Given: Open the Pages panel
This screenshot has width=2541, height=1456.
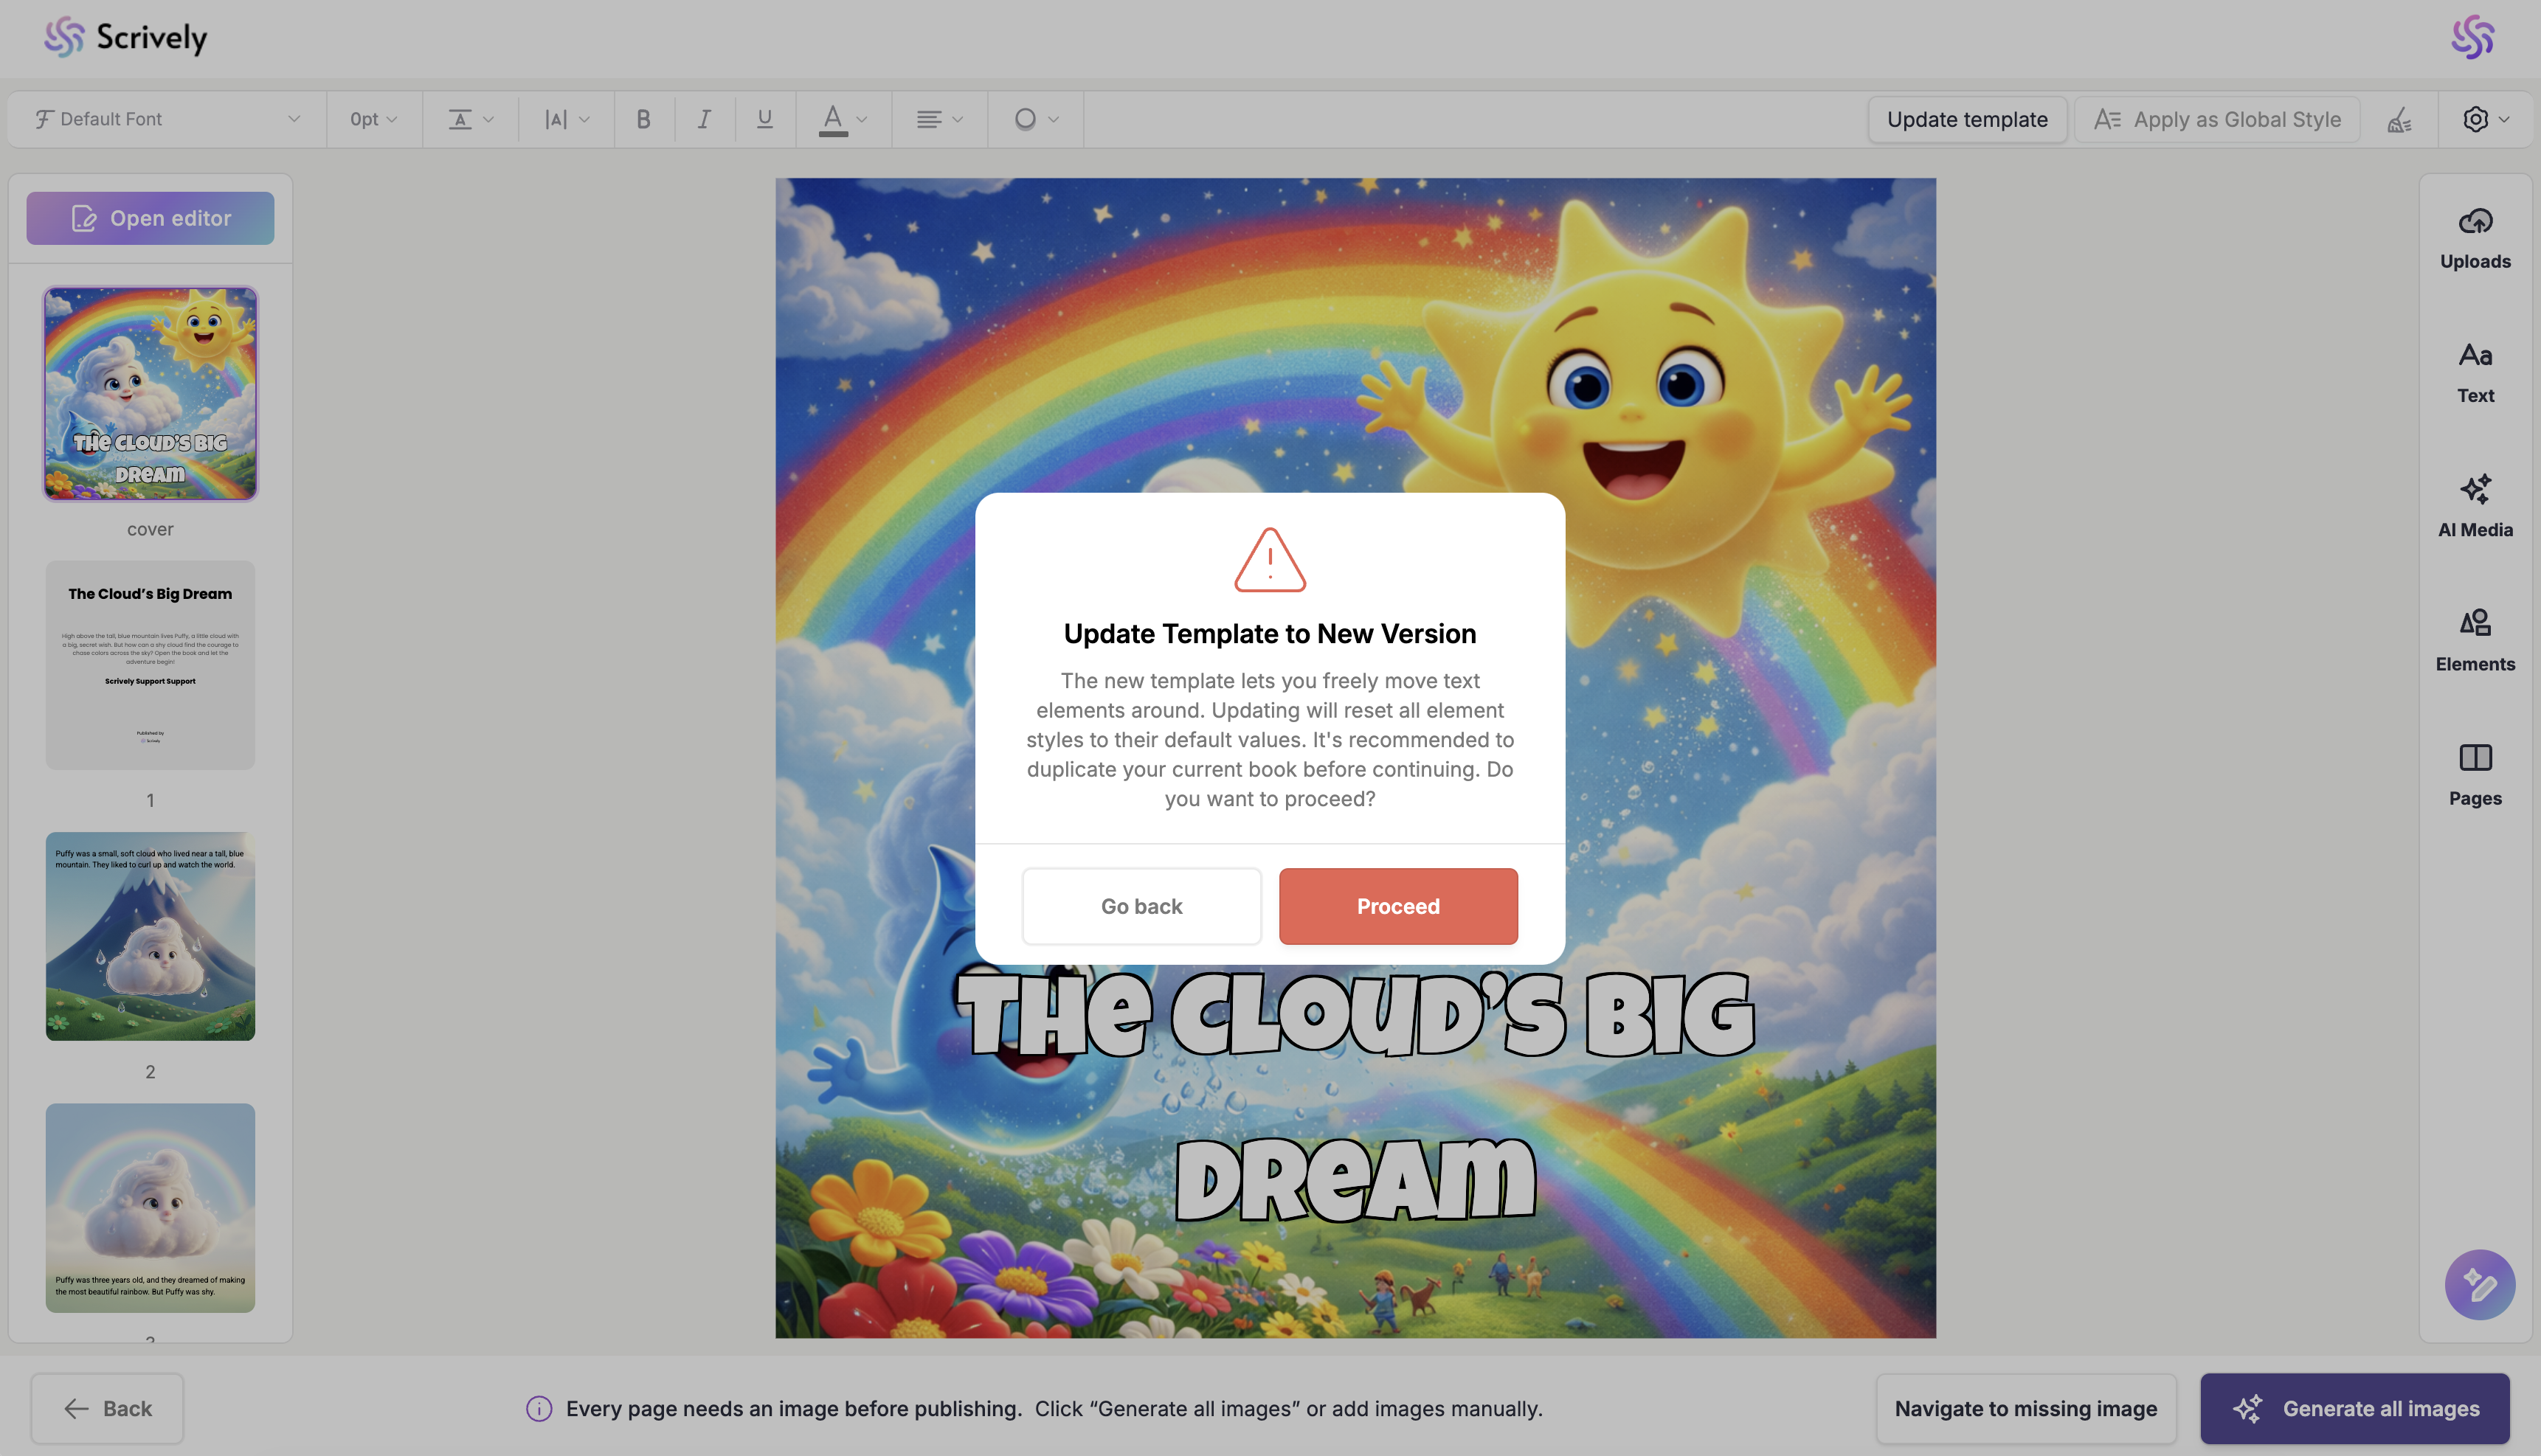Looking at the screenshot, I should coord(2474,774).
